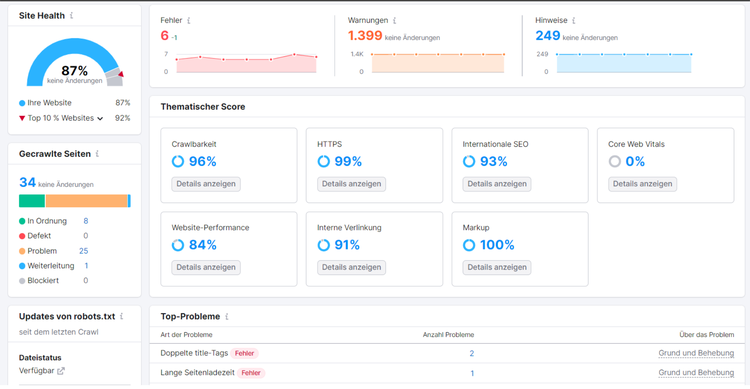750x389 pixels.
Task: Click the Weiterleitung count 1
Action: click(x=87, y=266)
